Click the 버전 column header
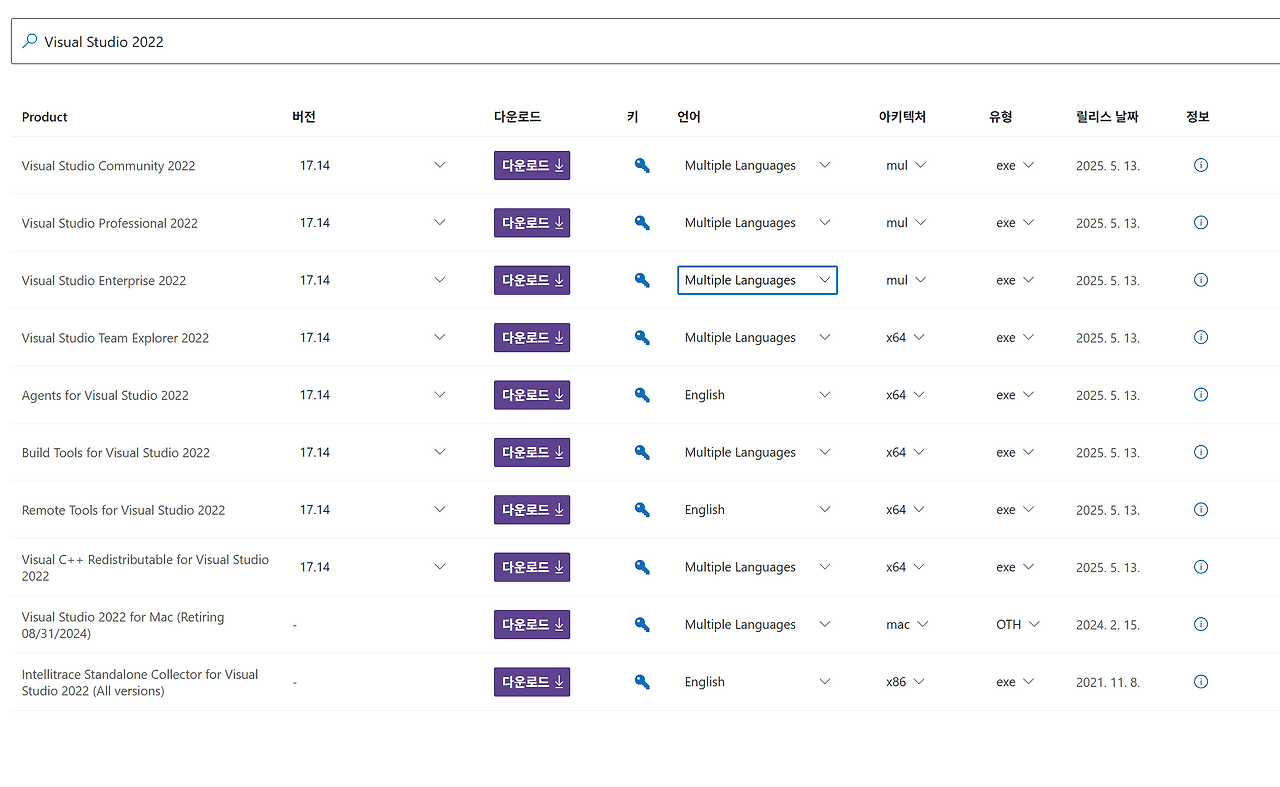Screen dimensions: 1280x787 [304, 117]
